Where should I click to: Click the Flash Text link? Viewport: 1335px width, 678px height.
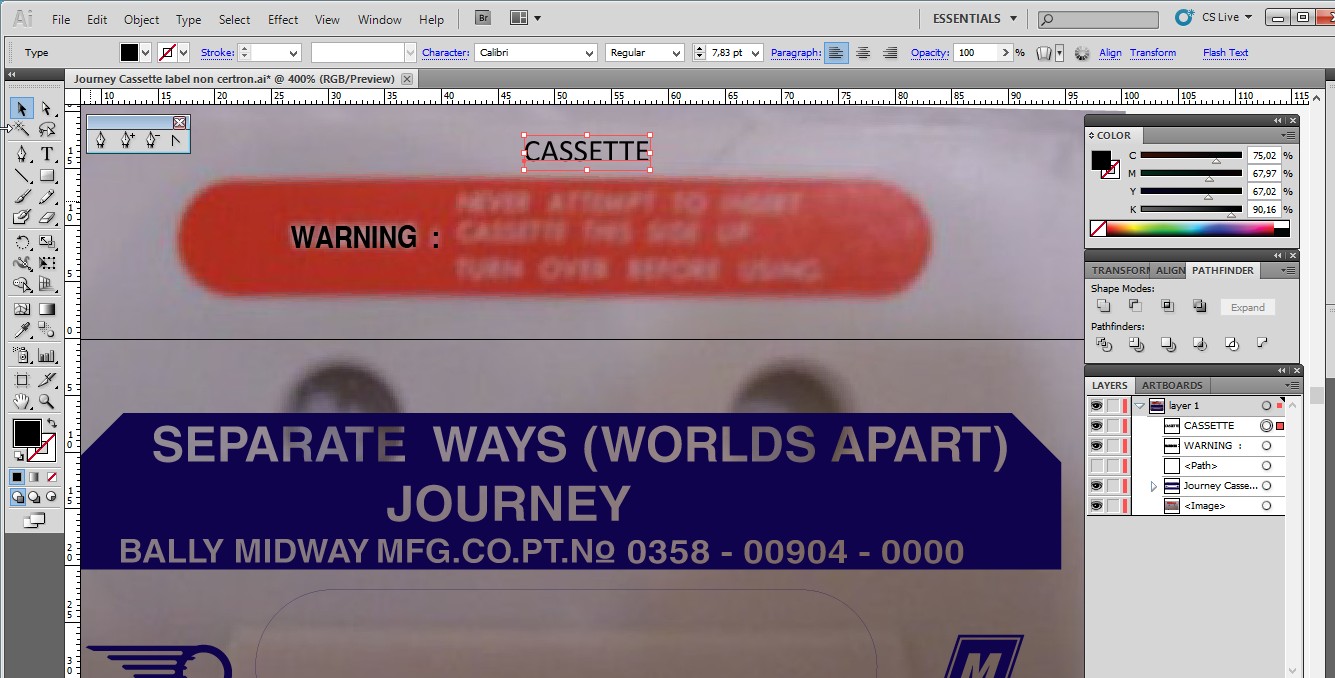pyautogui.click(x=1225, y=53)
